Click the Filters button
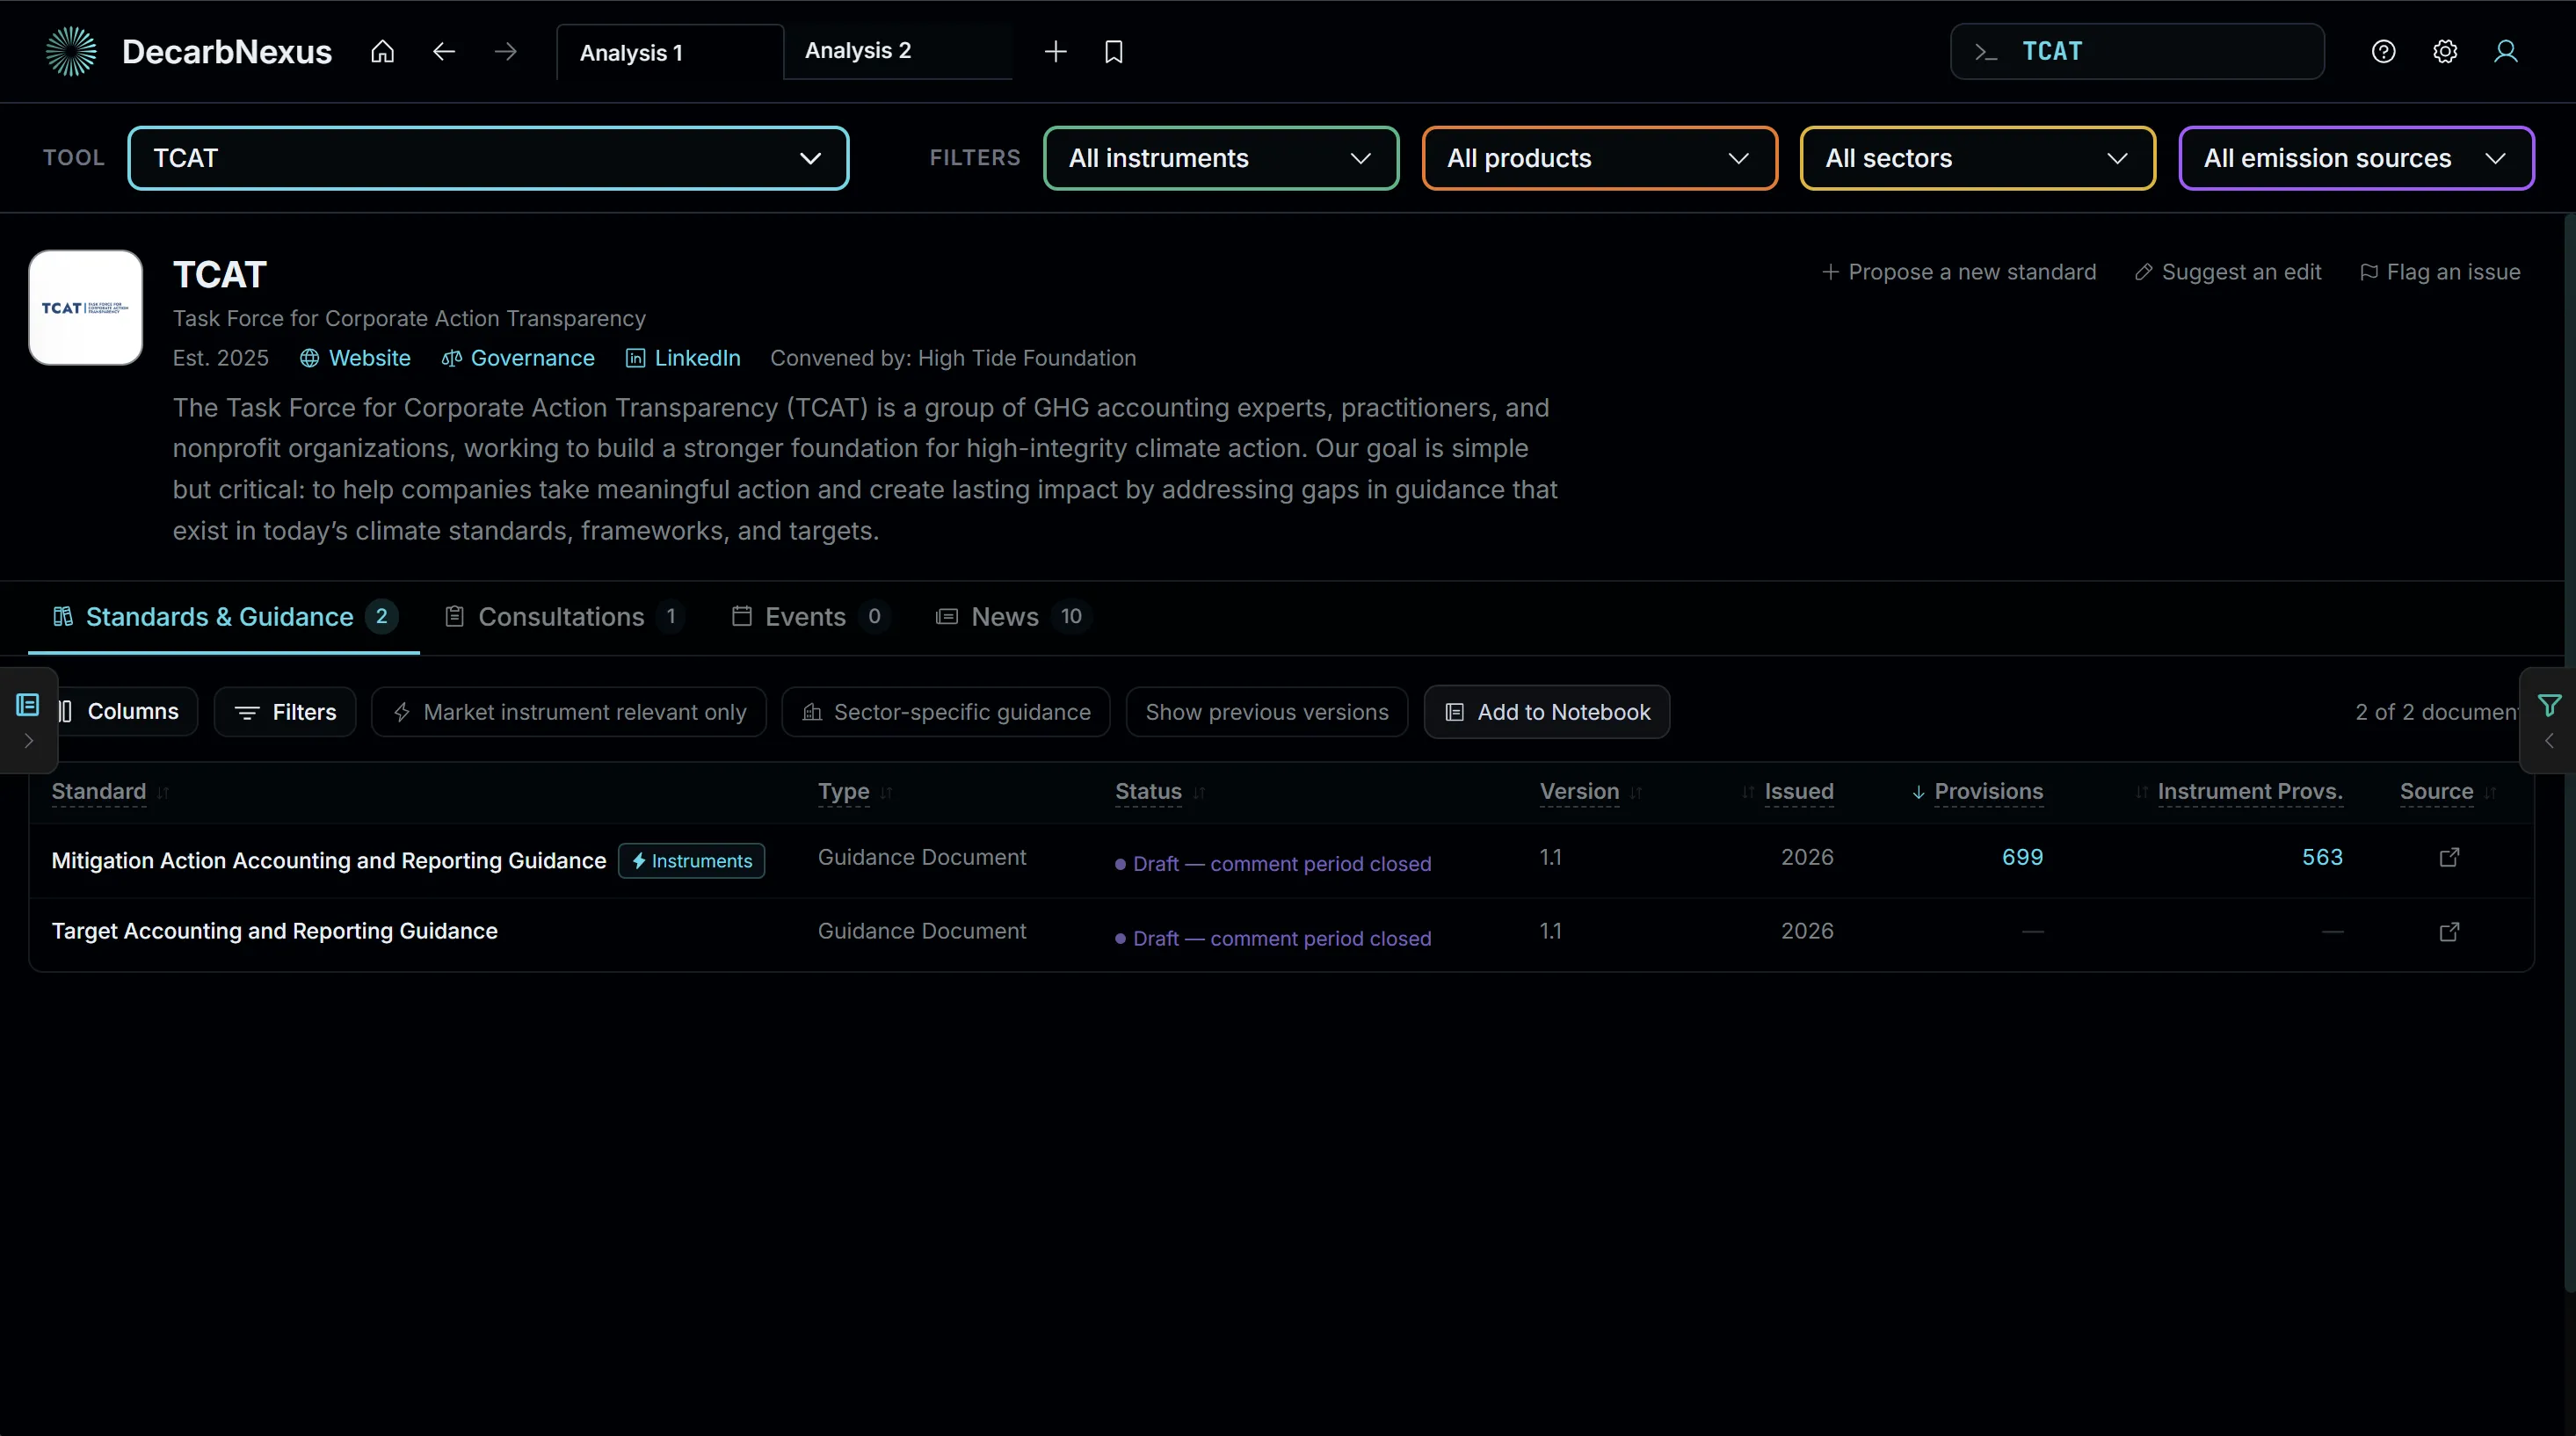 (285, 712)
